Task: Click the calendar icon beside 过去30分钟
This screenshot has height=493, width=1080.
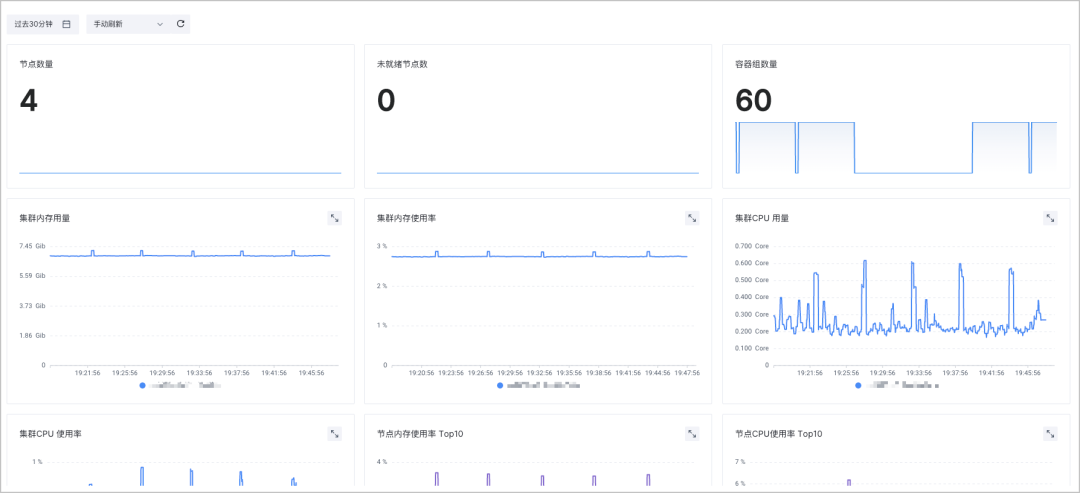Action: (67, 24)
